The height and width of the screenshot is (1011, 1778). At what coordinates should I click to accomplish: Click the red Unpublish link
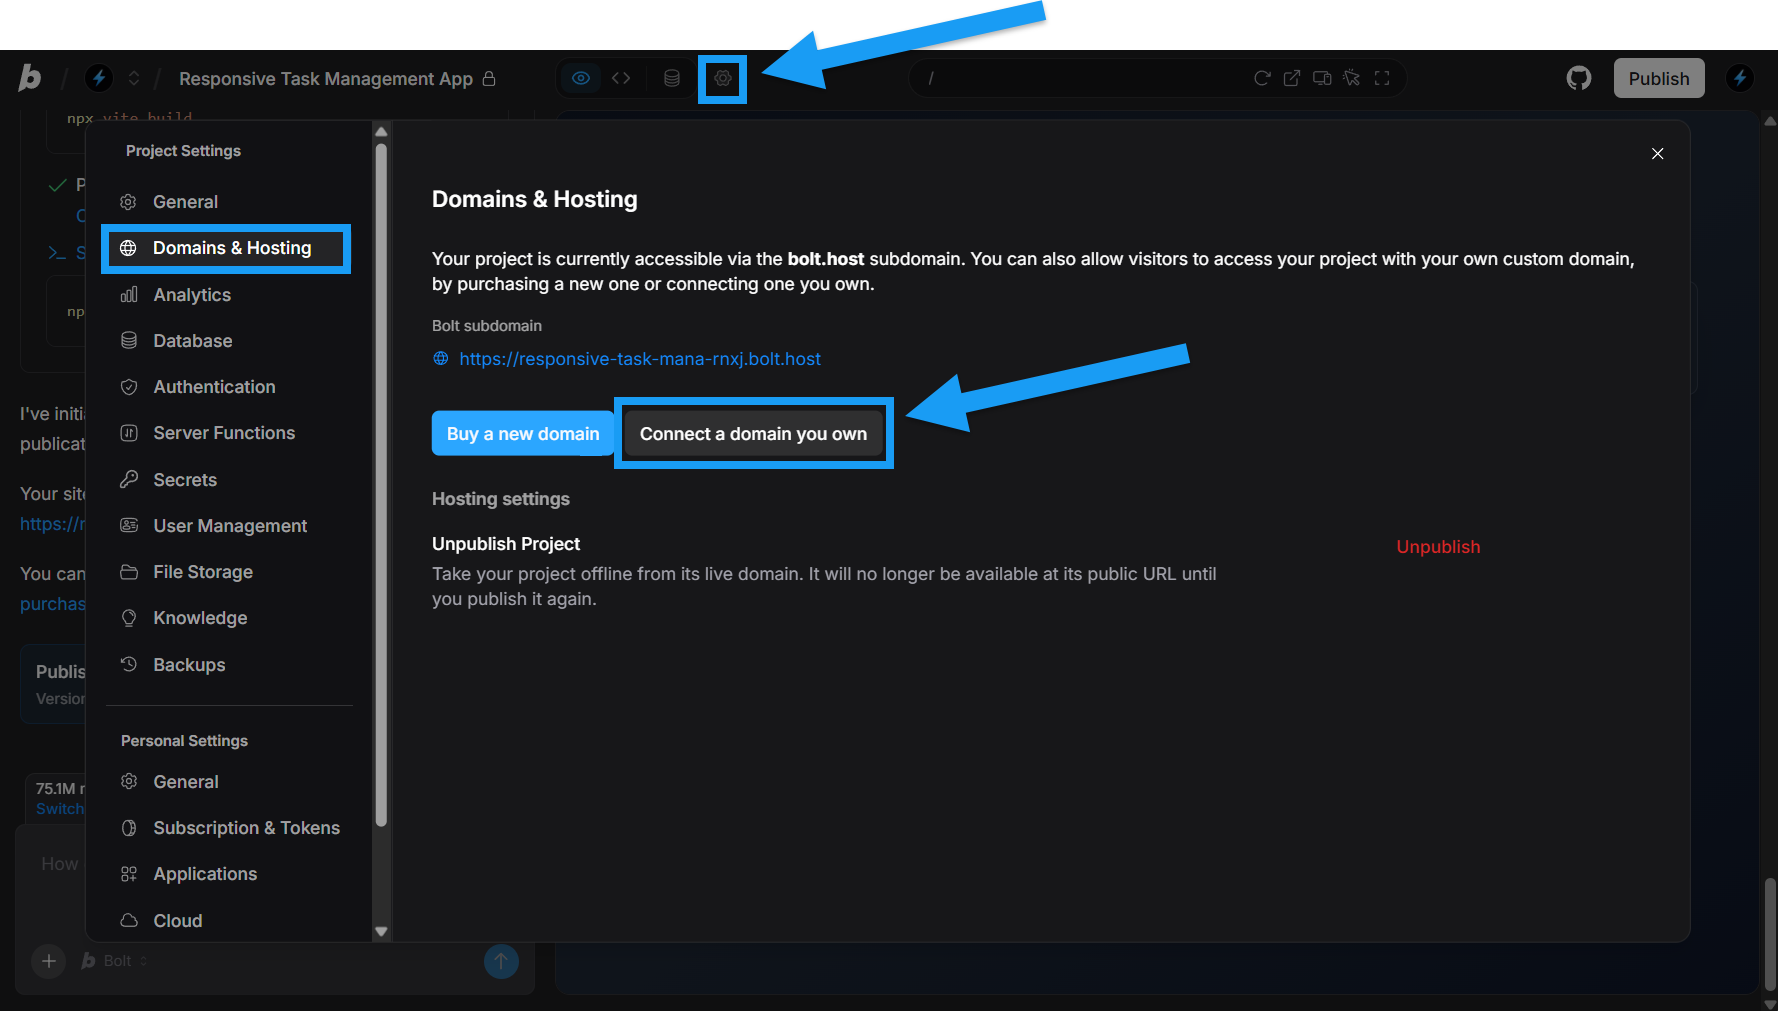point(1438,547)
